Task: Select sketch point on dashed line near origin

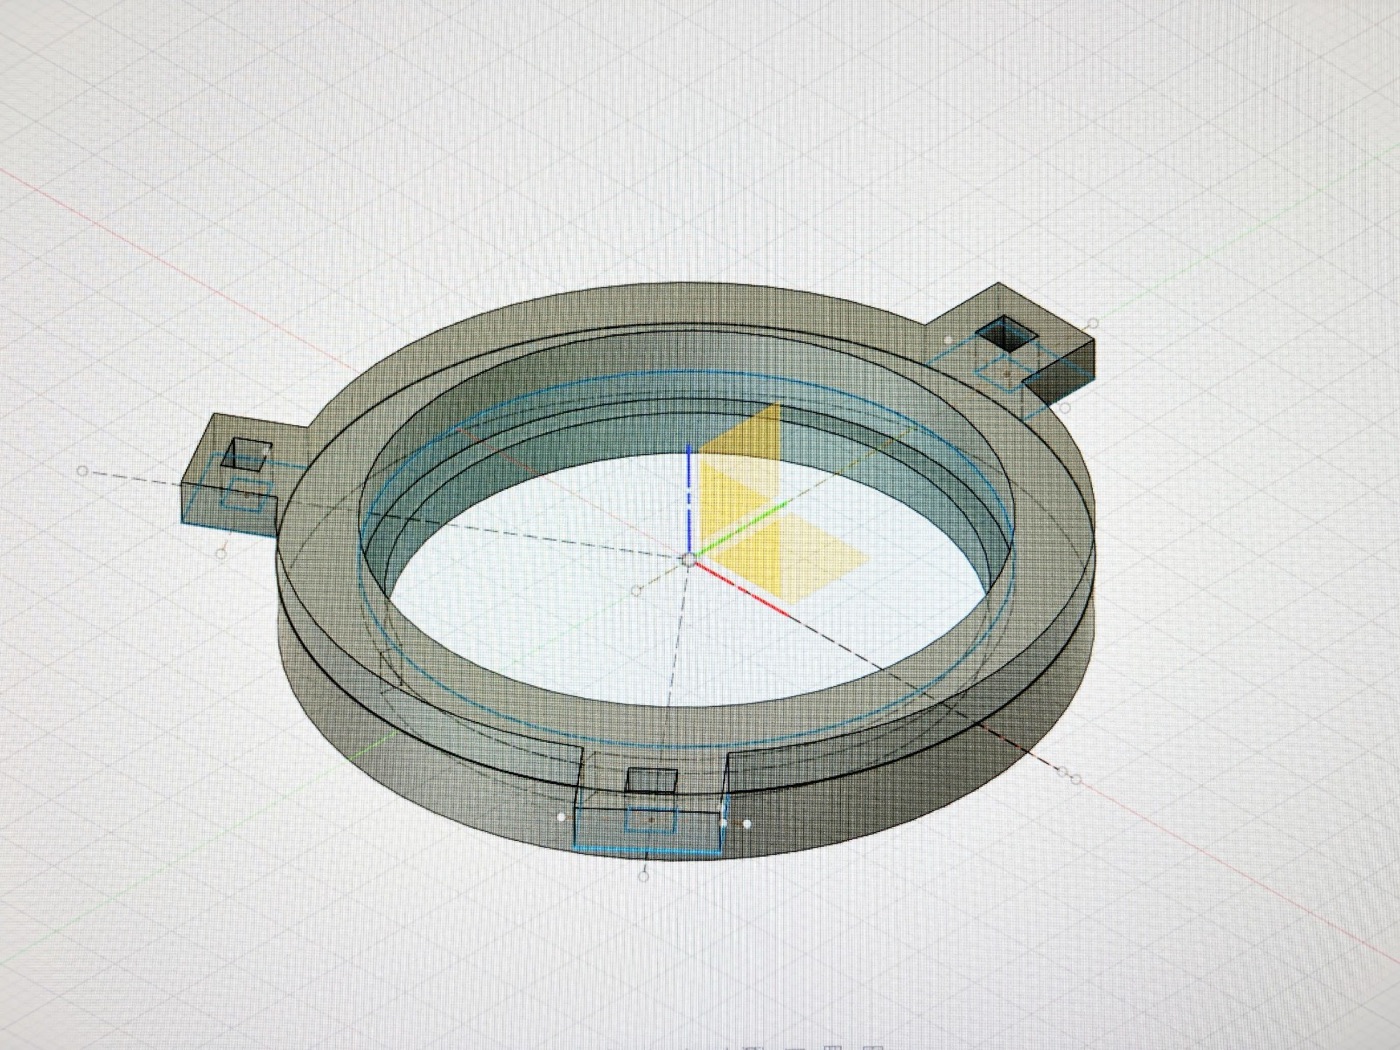Action: pos(638,592)
